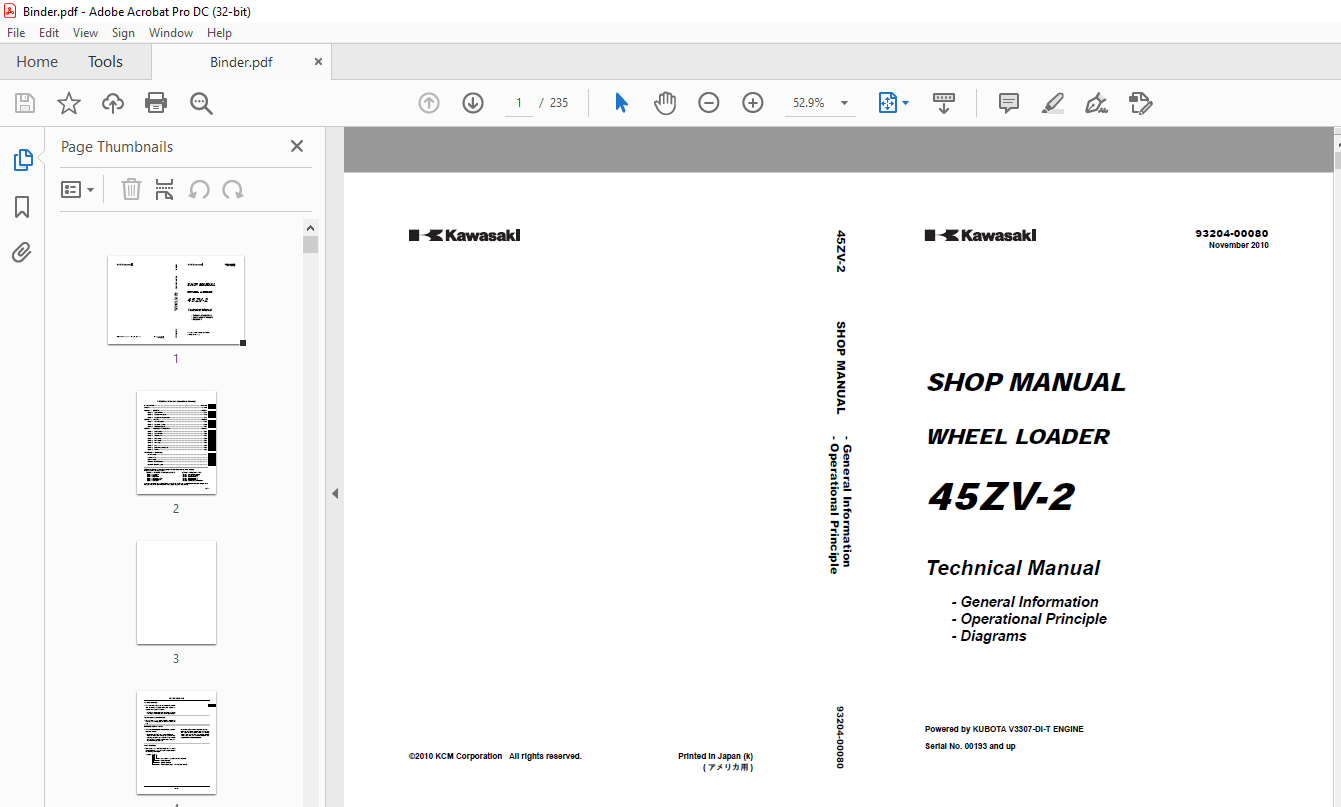Open the Sign document pen icon

click(1096, 103)
